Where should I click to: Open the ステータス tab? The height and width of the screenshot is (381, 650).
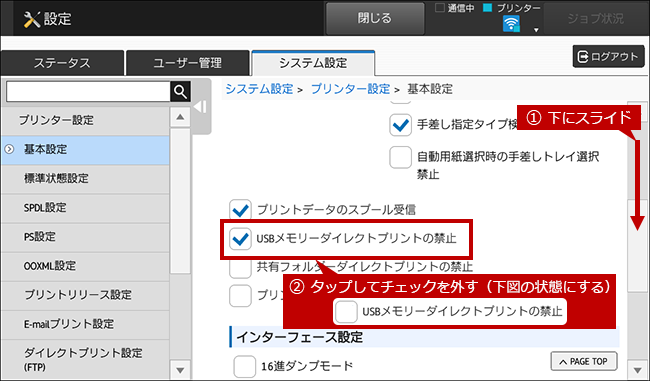(62, 63)
